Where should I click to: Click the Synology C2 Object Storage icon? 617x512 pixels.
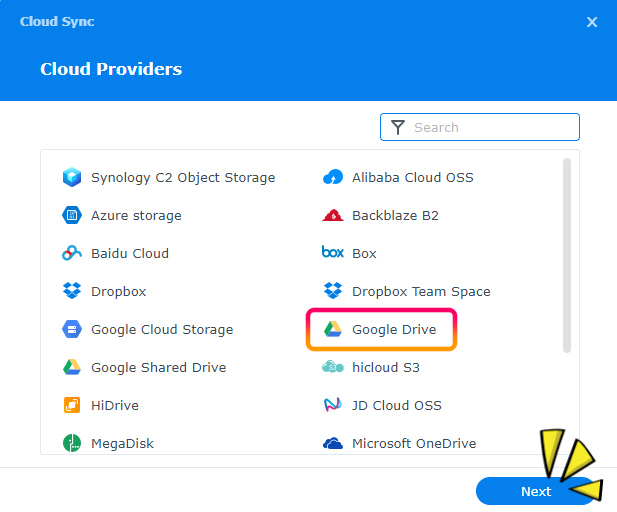click(72, 177)
